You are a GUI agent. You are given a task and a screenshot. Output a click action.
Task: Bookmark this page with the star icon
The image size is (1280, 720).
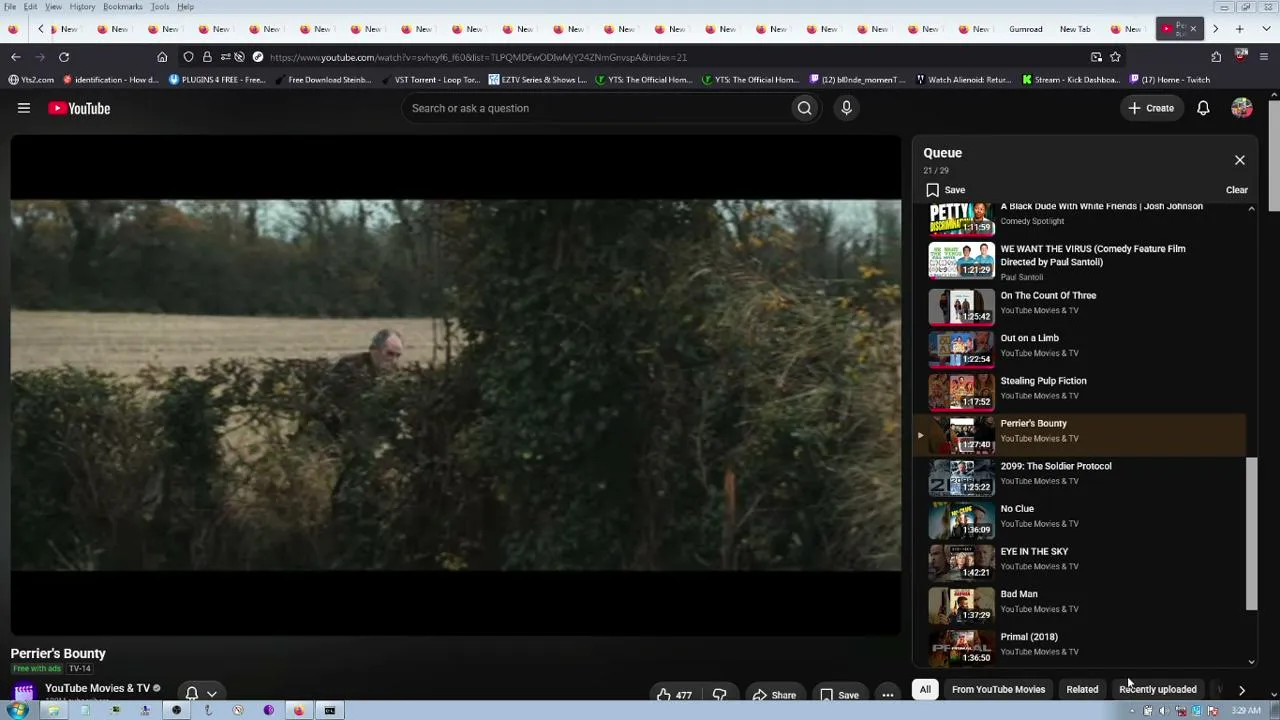pos(1115,57)
